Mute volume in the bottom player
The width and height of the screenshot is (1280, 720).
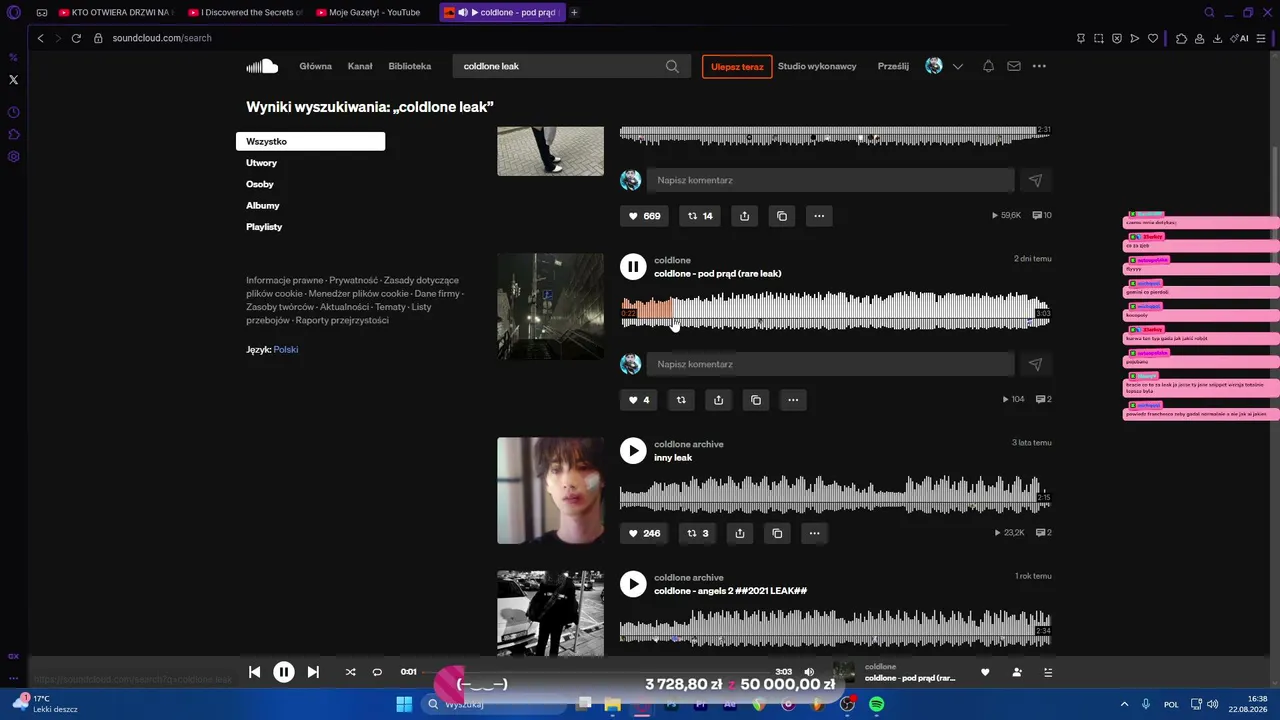click(x=809, y=672)
